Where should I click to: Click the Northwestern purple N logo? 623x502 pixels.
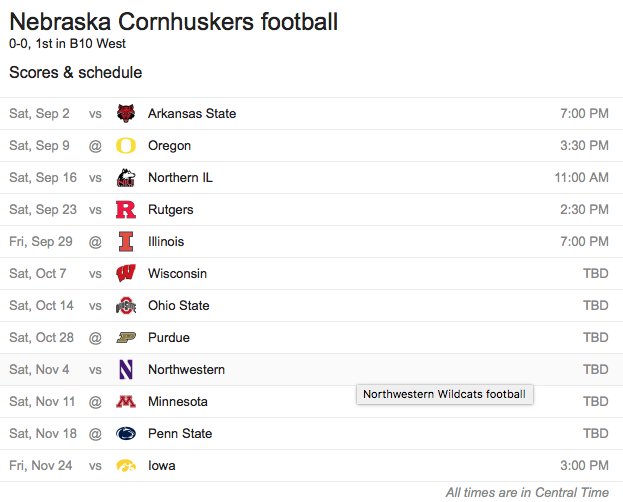tap(126, 370)
